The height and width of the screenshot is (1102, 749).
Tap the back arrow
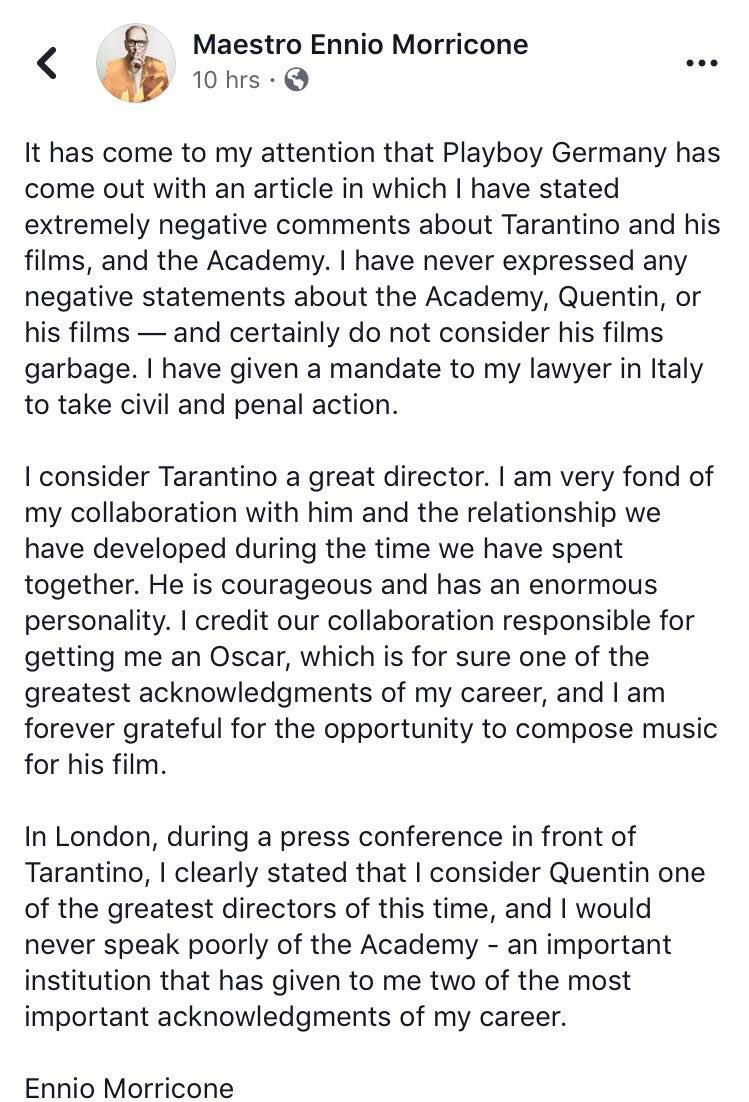point(47,63)
